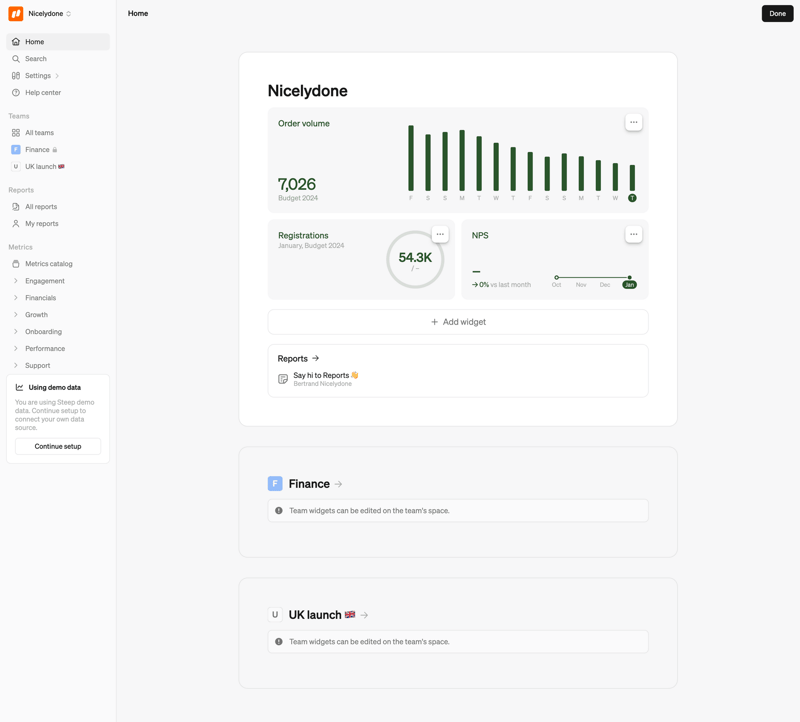This screenshot has width=800, height=722.
Task: Click the Help center icon
Action: click(16, 92)
